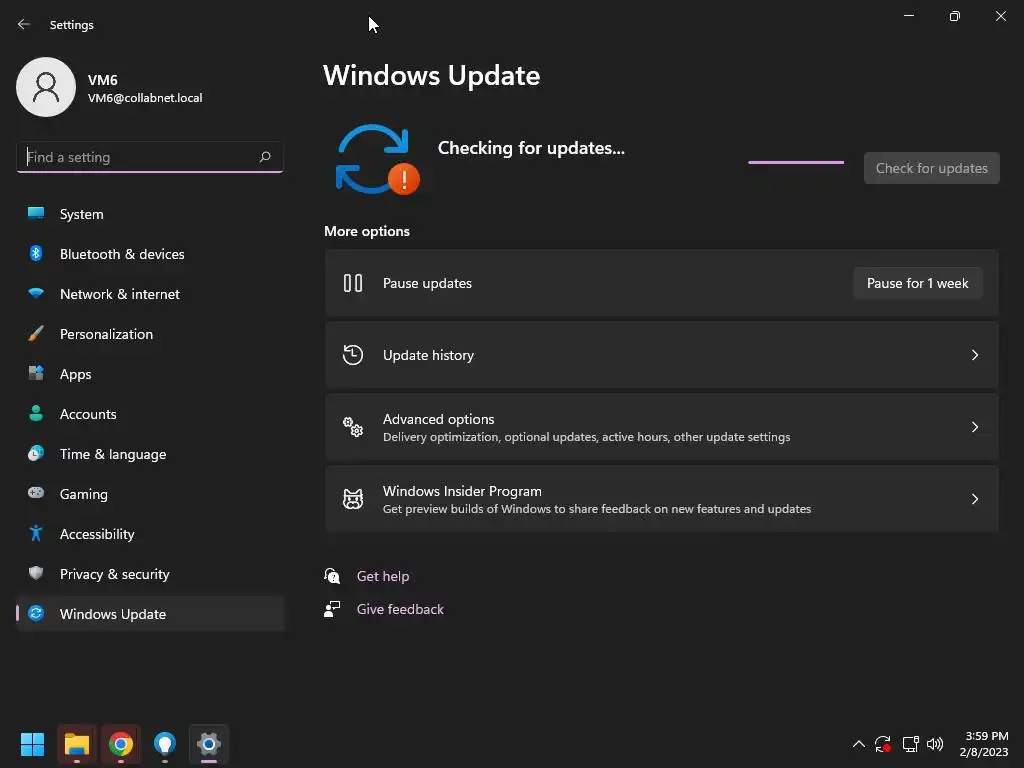Open the network tray icon
This screenshot has height=768, width=1024.
click(x=910, y=744)
